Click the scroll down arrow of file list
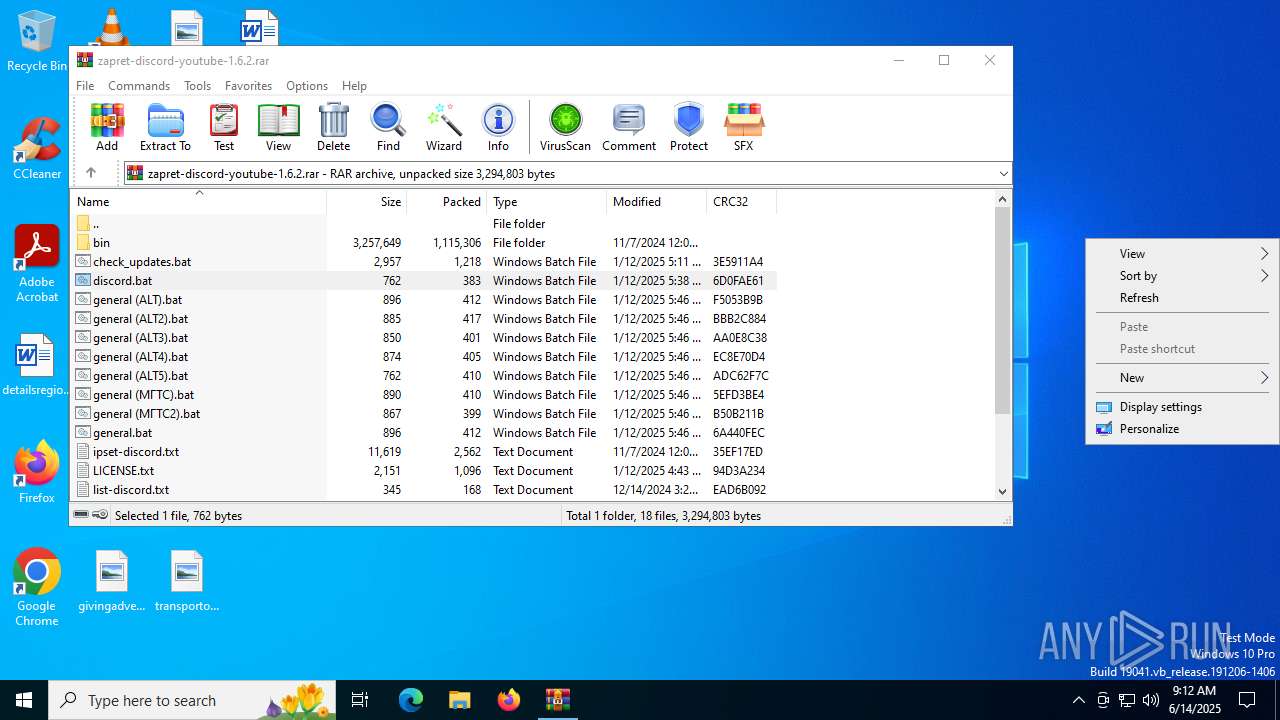Screen dimensions: 1280x720 [1003, 491]
